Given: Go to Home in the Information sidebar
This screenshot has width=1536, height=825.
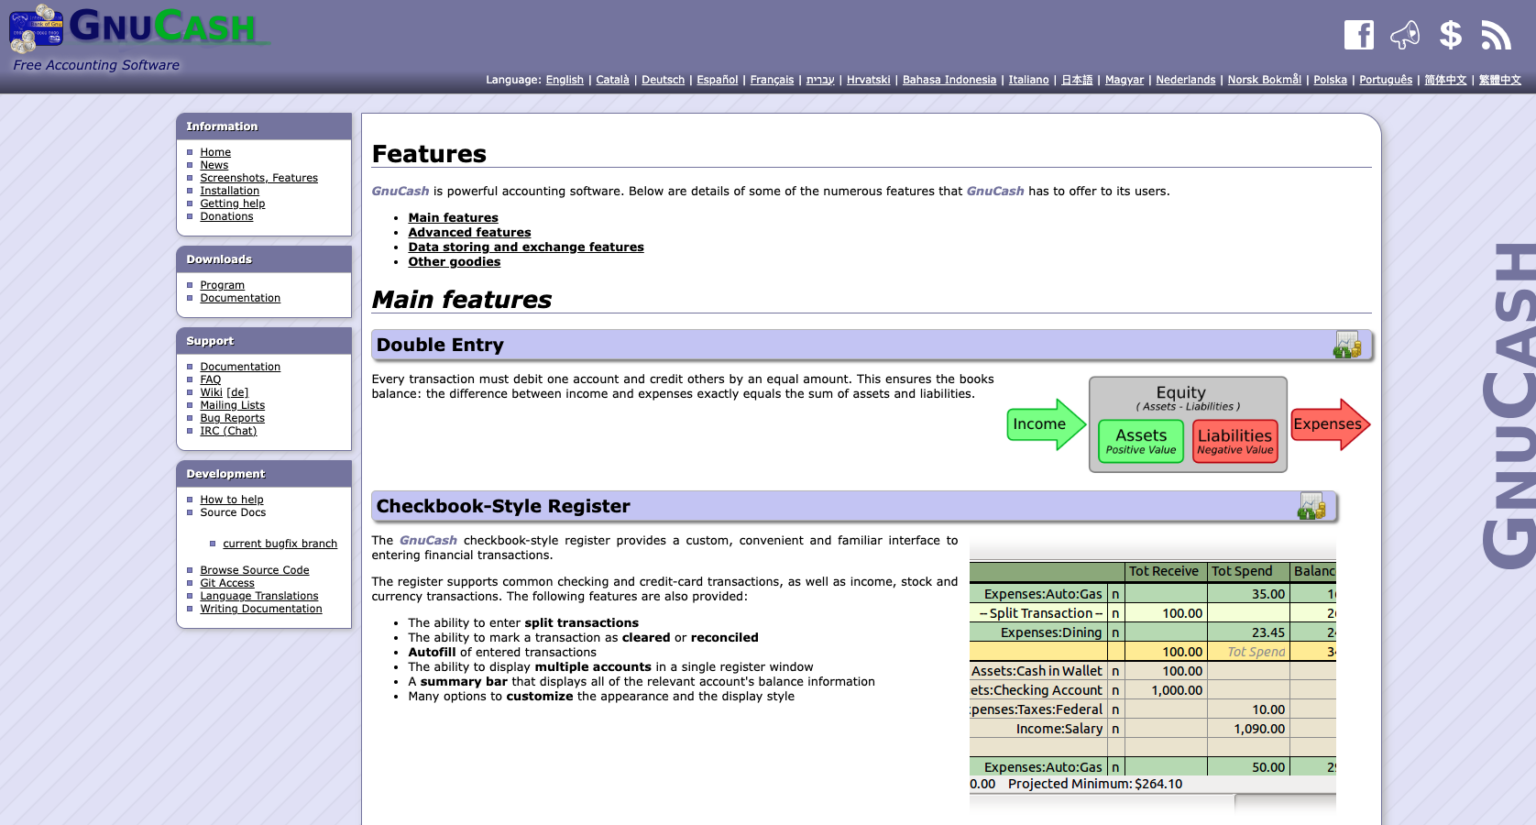Looking at the screenshot, I should (215, 151).
